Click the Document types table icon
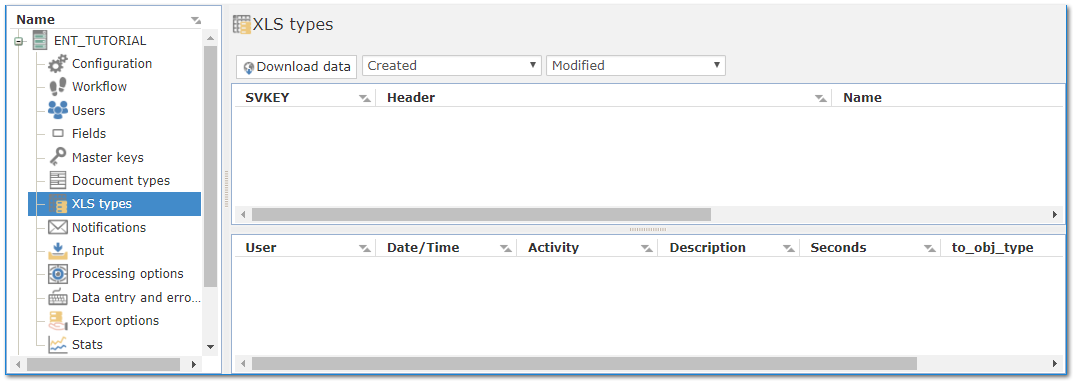The width and height of the screenshot is (1076, 384). point(58,181)
